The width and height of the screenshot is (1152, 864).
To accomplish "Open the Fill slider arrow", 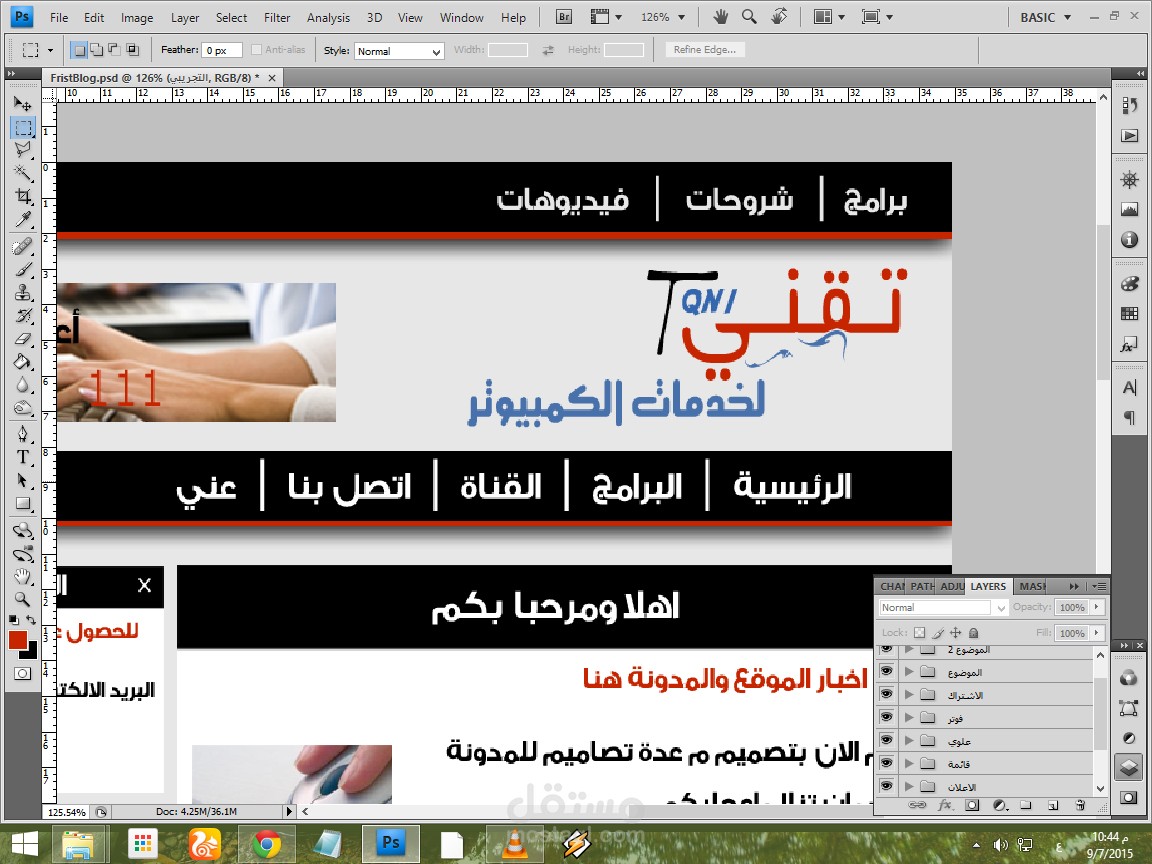I will pos(1097,633).
